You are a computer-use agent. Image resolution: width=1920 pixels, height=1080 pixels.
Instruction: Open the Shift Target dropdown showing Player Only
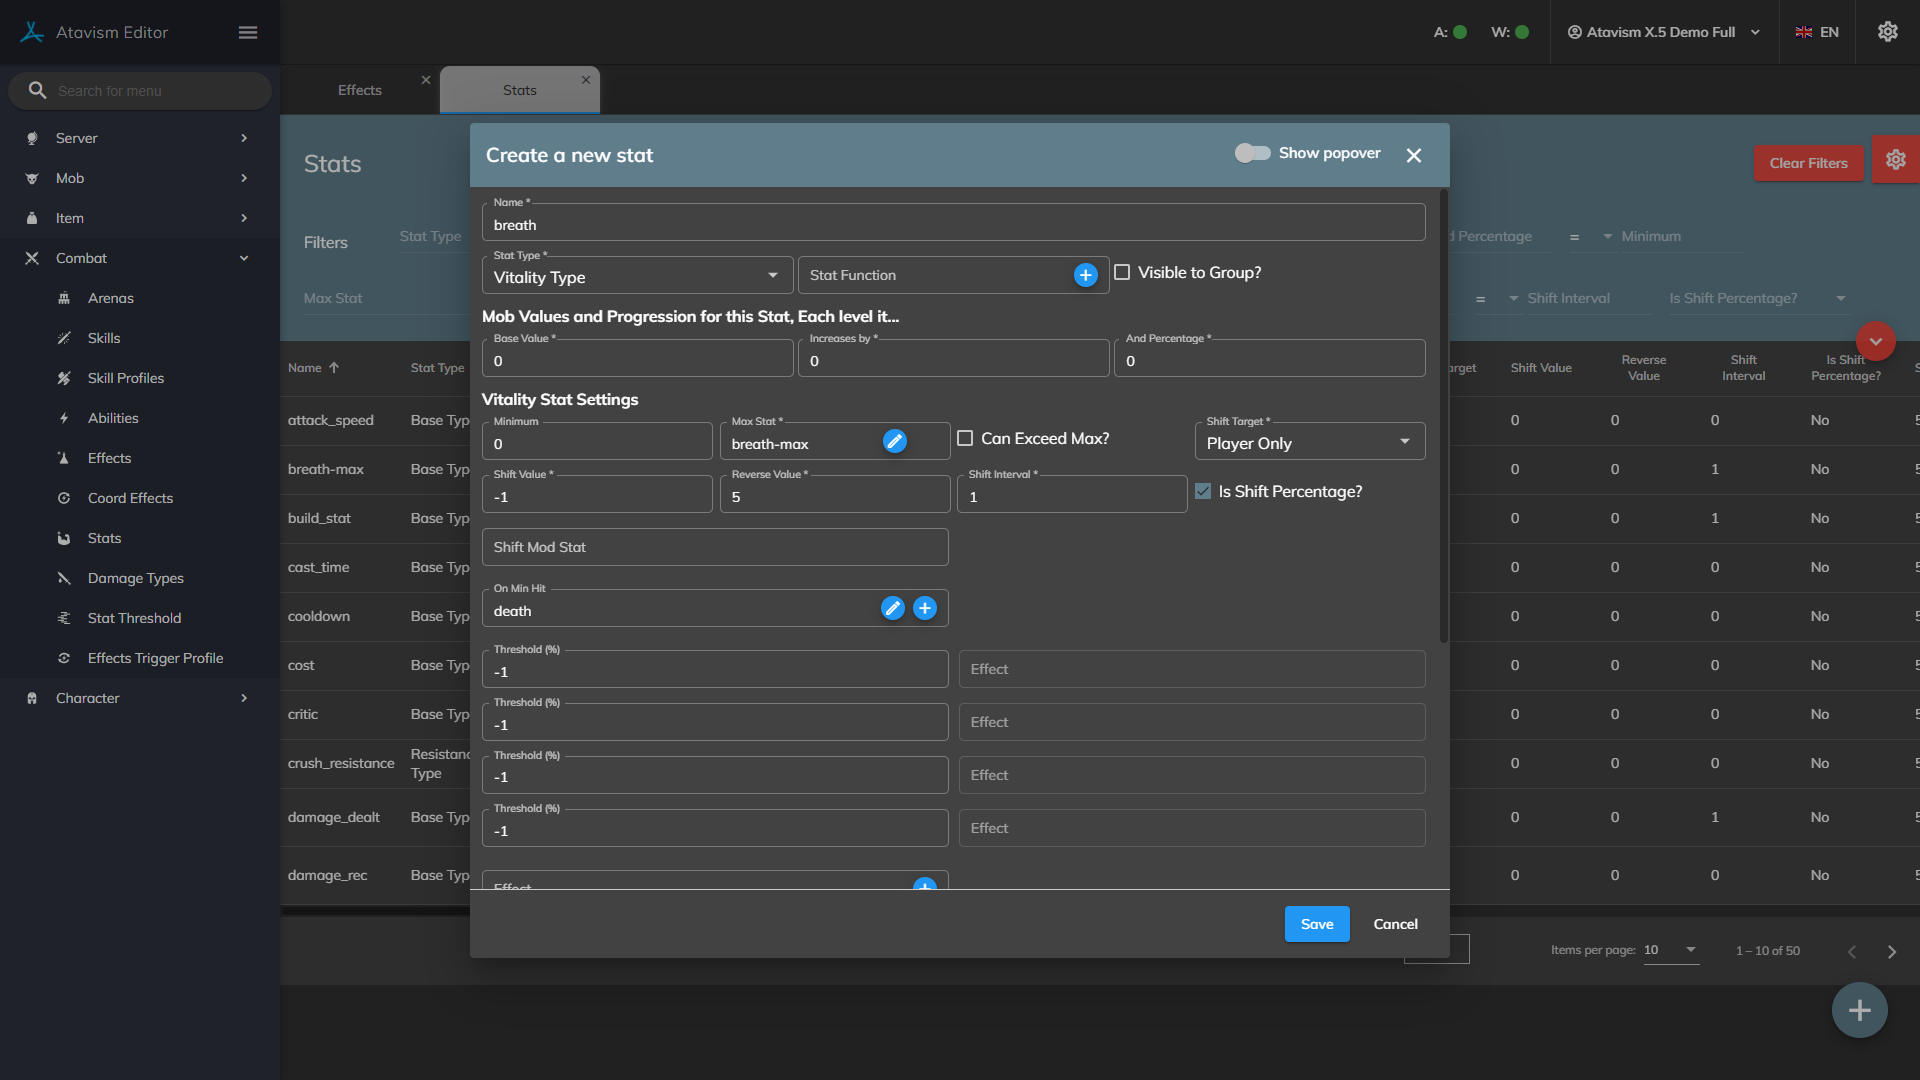click(1309, 443)
